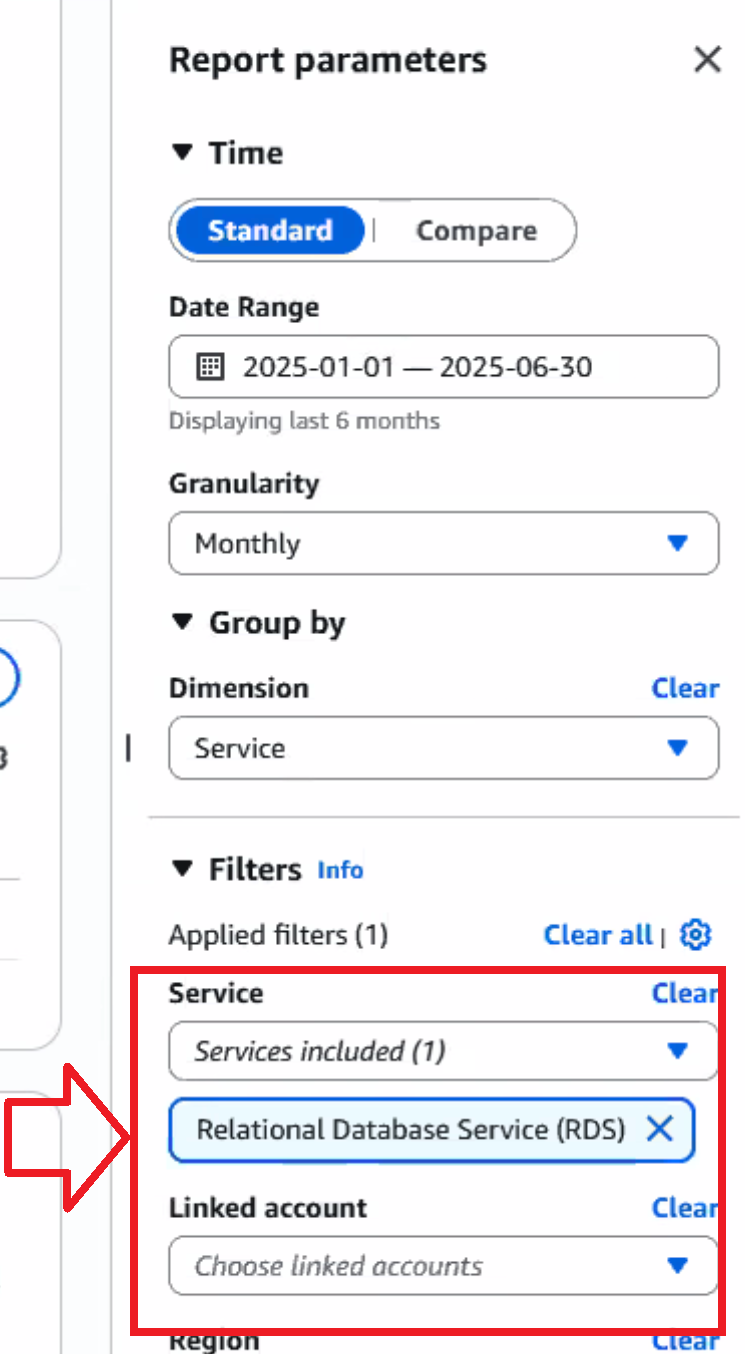Open the Dimension Service dropdown

click(x=443, y=748)
